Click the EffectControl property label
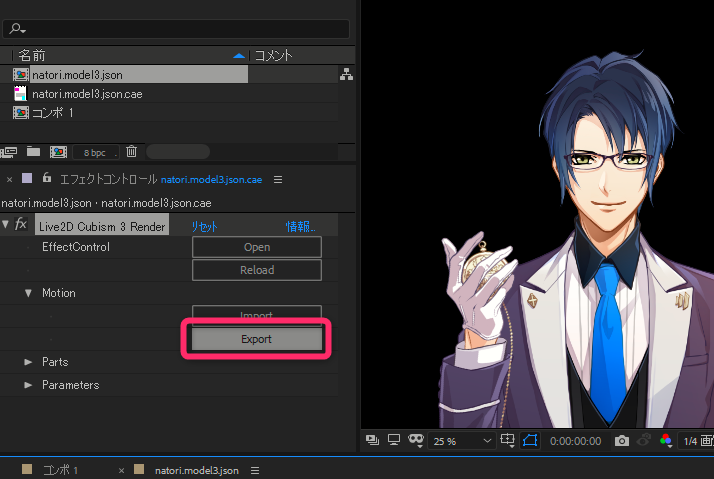 tap(76, 247)
